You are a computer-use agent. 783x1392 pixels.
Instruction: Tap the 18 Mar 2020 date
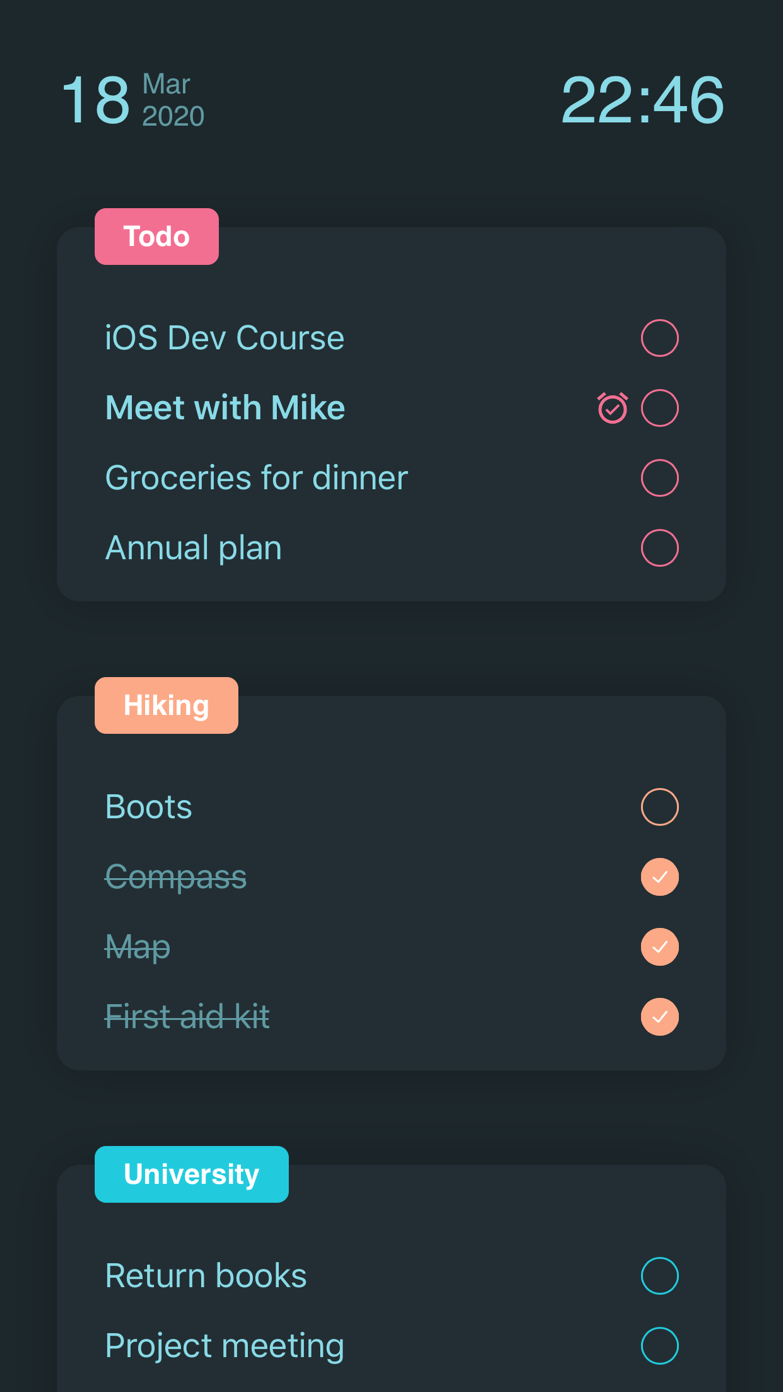pyautogui.click(x=133, y=100)
